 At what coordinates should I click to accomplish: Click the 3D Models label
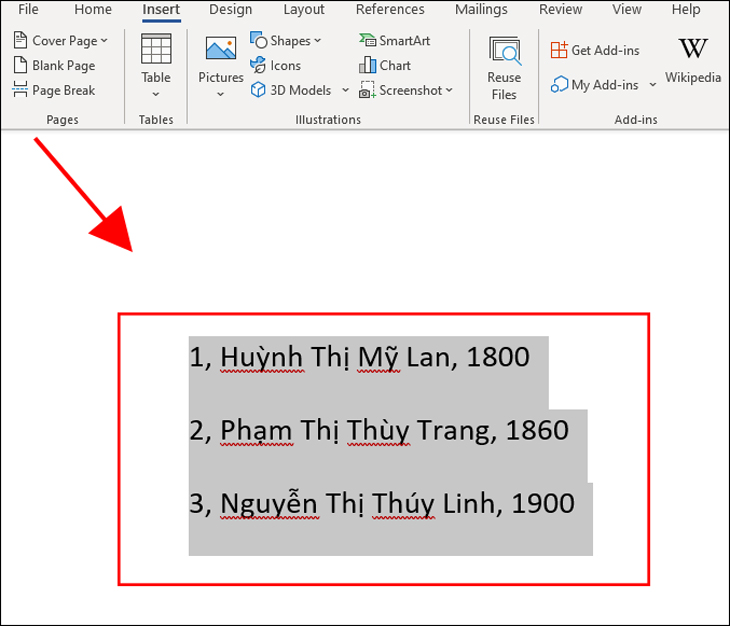(x=301, y=90)
